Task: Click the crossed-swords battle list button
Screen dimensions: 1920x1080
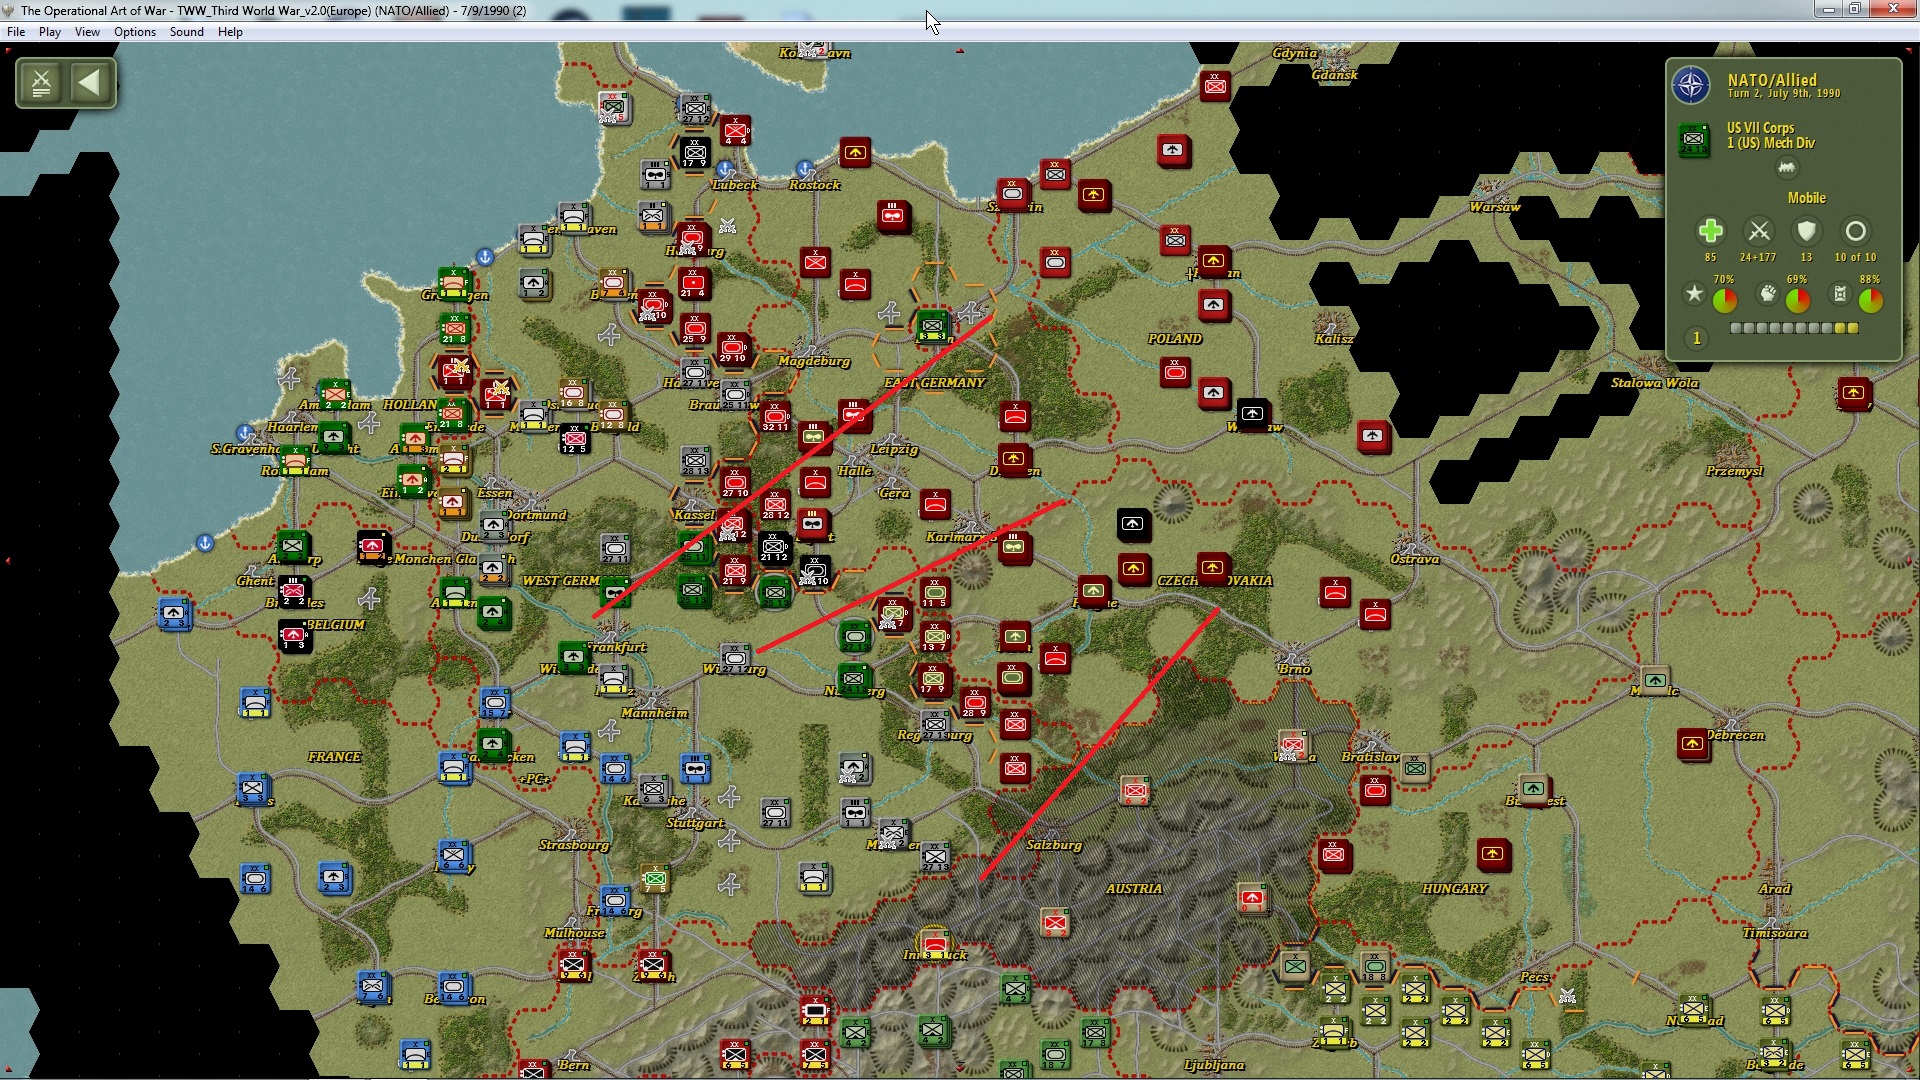Action: [41, 83]
